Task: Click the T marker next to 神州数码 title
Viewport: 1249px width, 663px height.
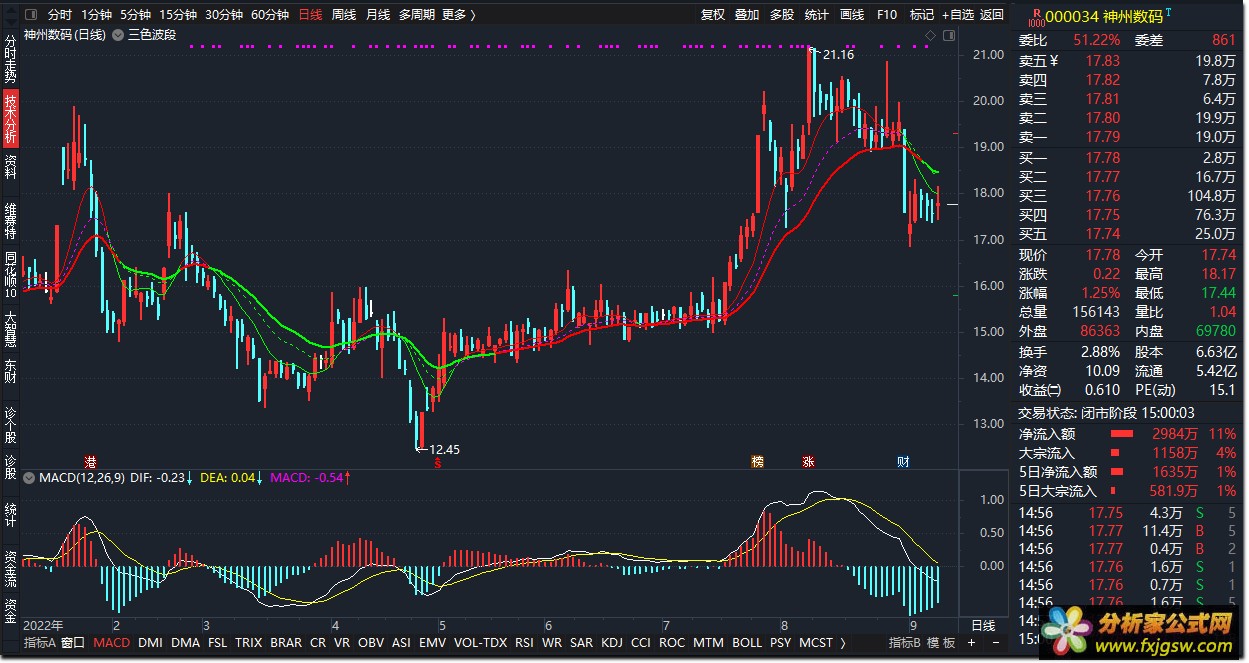Action: click(x=1169, y=13)
